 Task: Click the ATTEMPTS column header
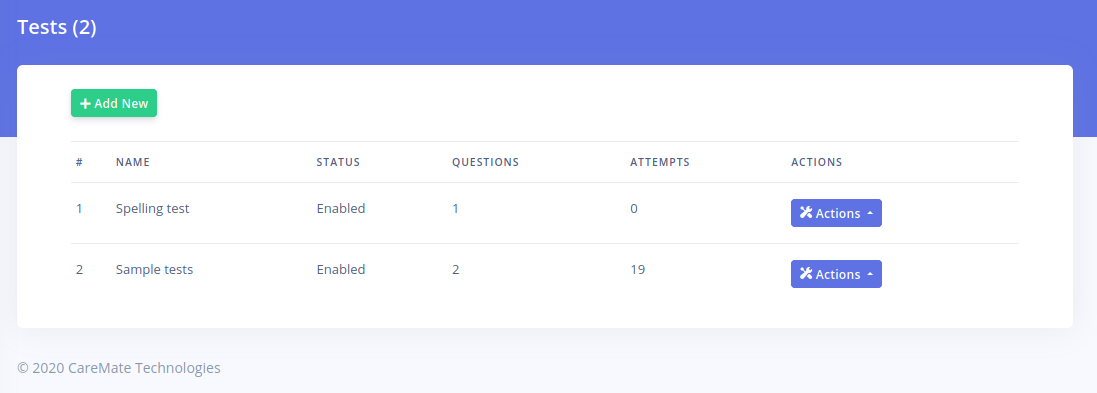click(660, 162)
